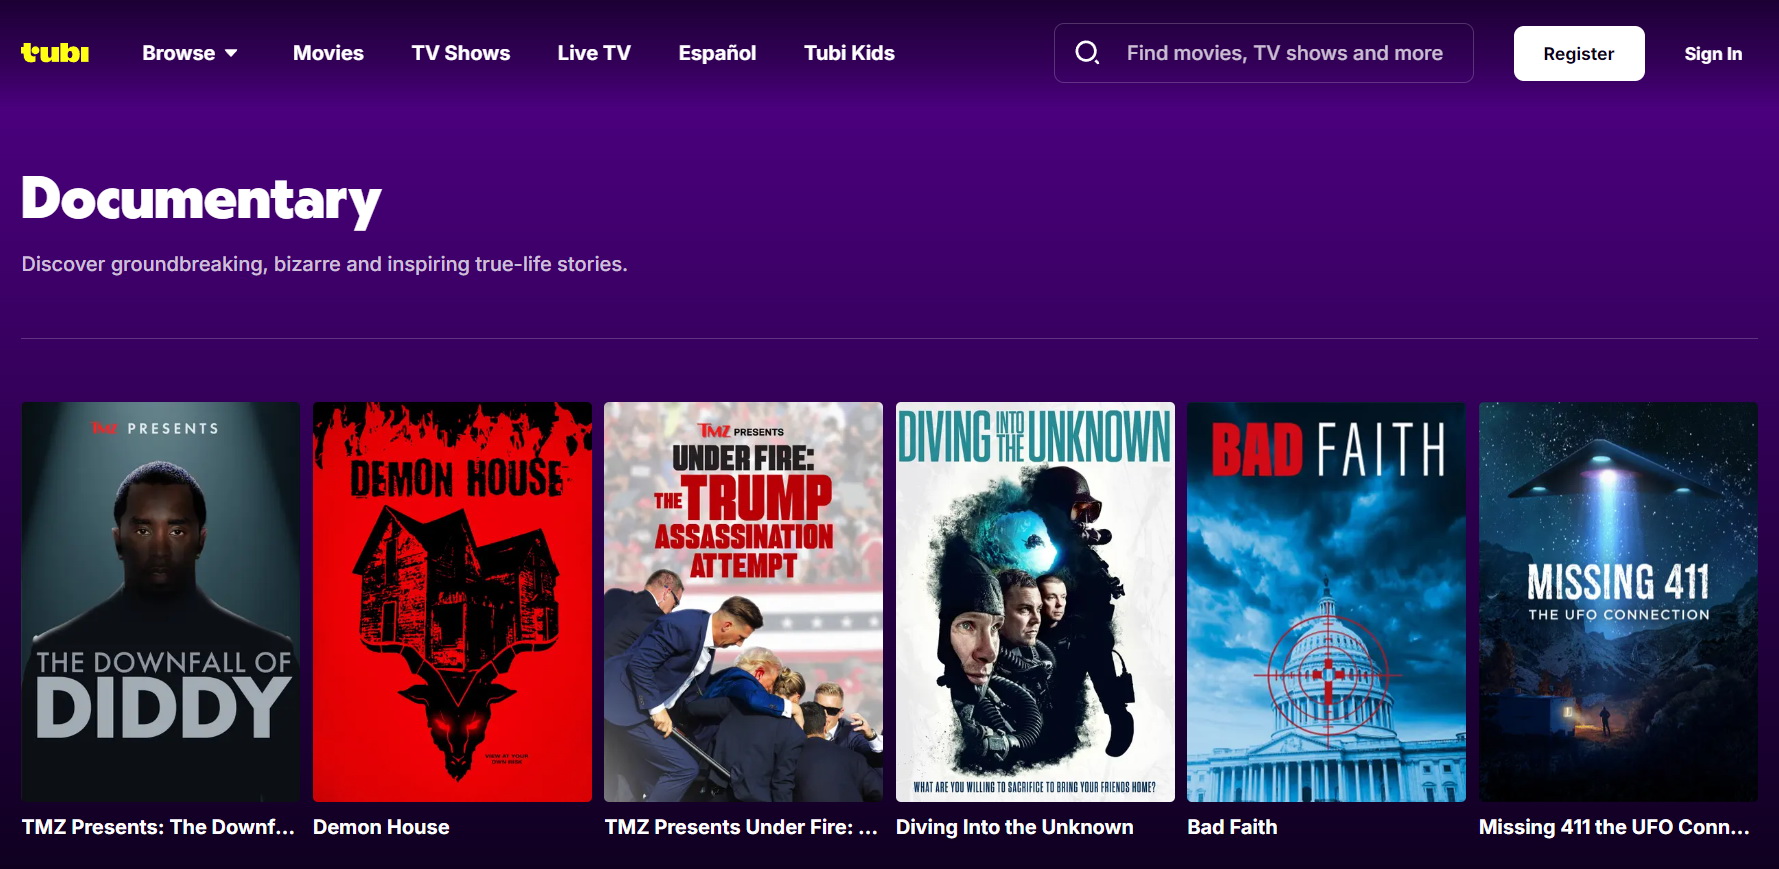Click the search magnifier icon
Screen dimensions: 1779x869
point(1087,53)
